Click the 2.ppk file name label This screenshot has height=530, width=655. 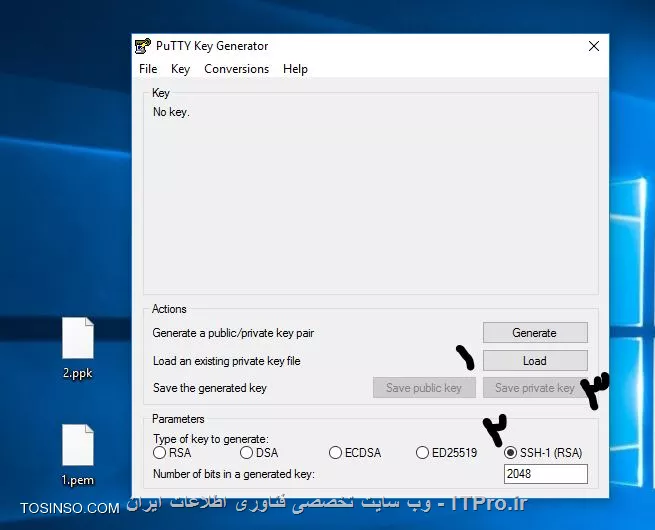pos(78,373)
